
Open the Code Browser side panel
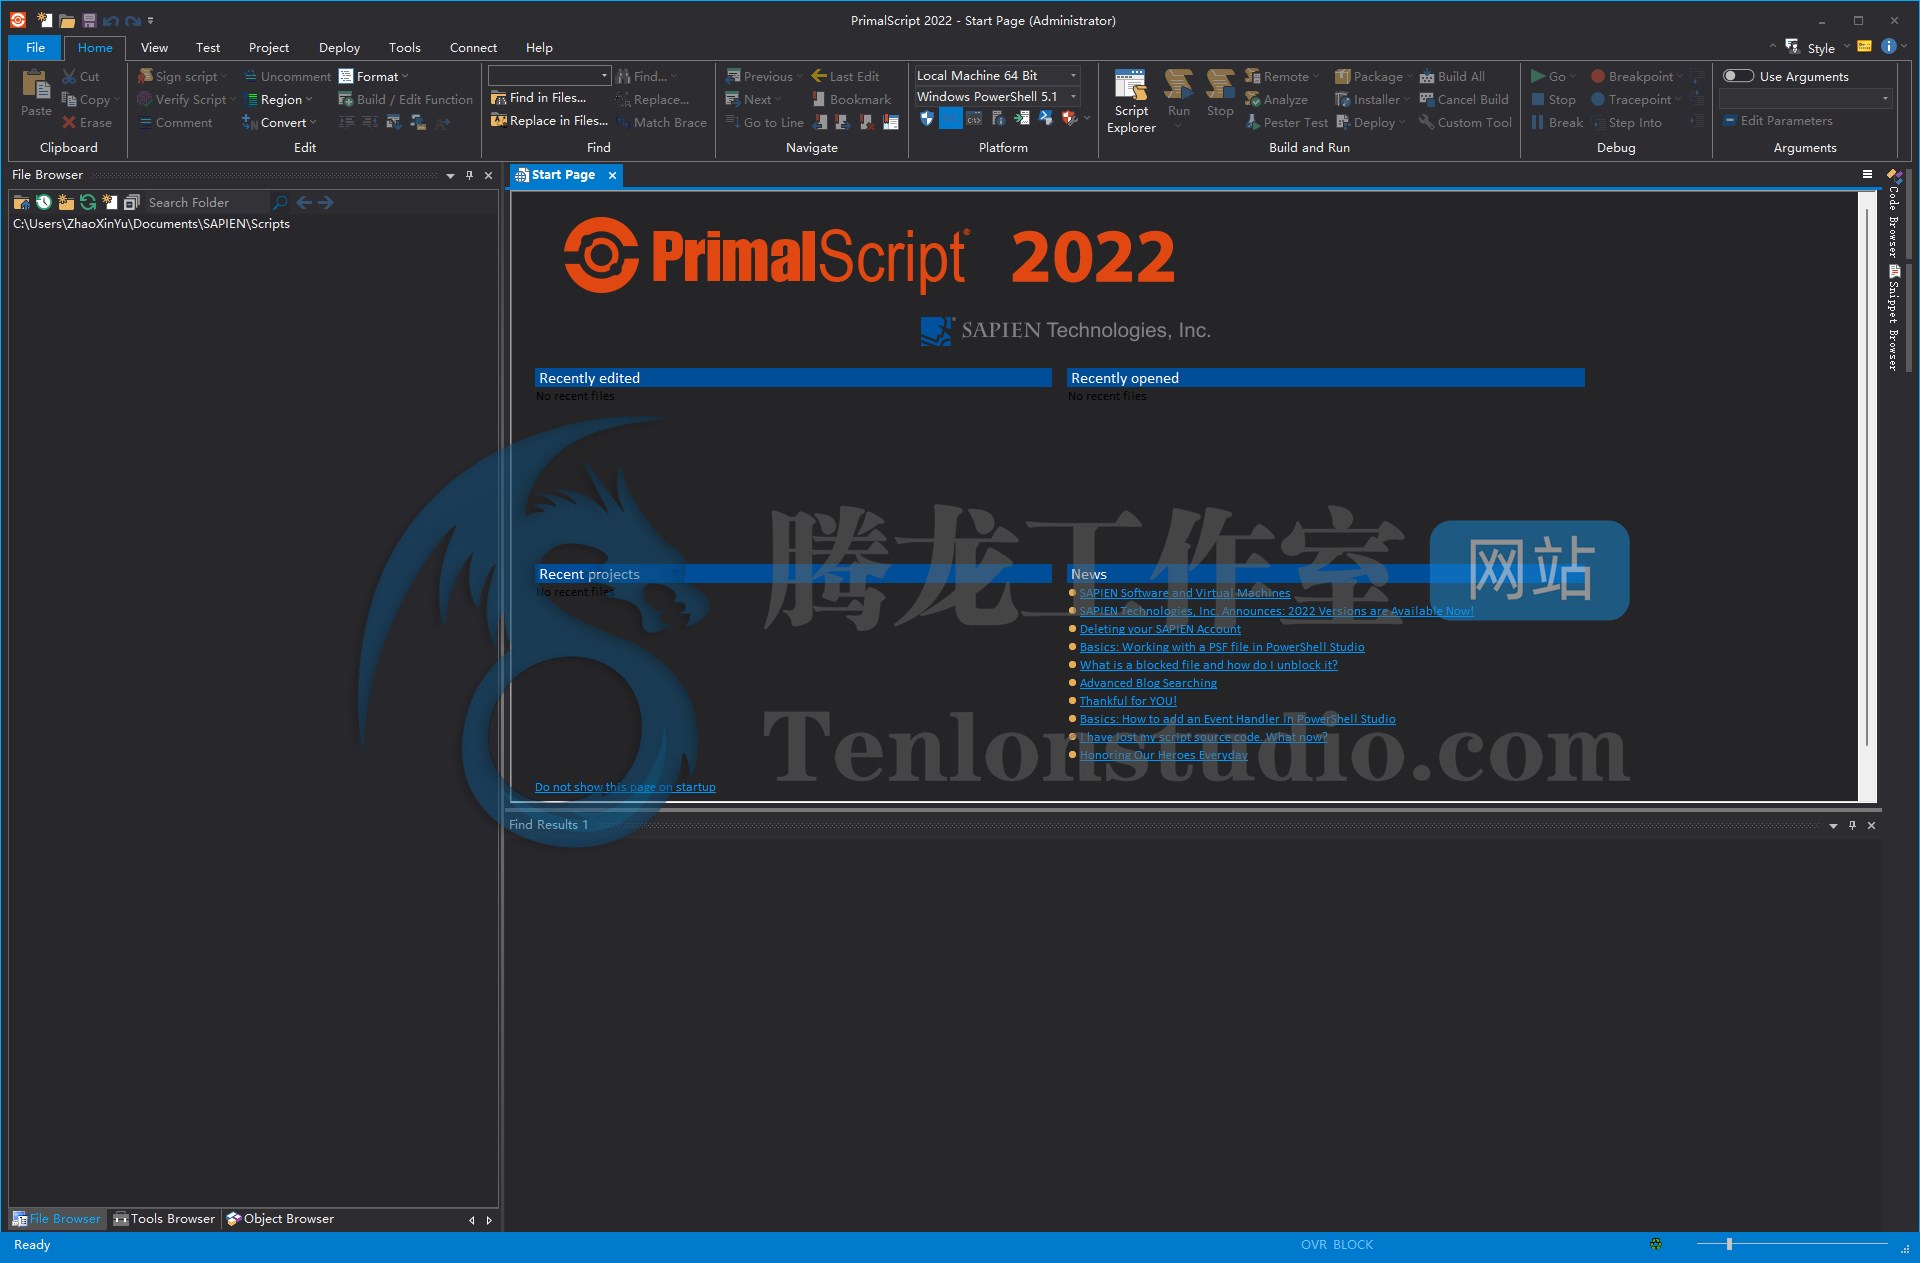point(1893,216)
